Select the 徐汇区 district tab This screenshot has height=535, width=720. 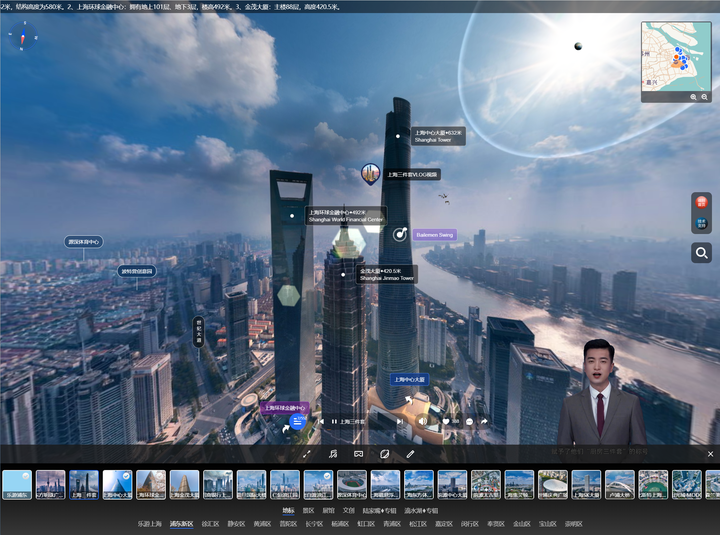210,524
